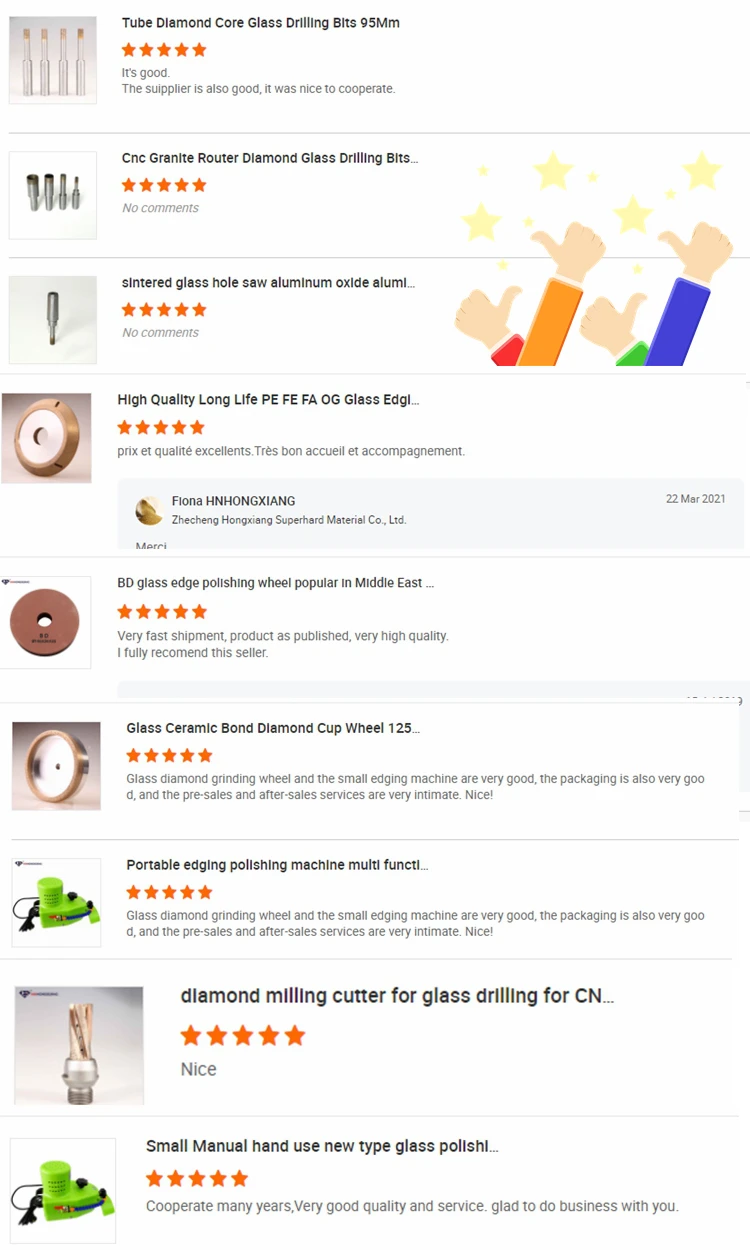Screen dimensions: 750x1250
Task: Open Glass Ceramic Bond Diamond Cup Wheel image
Action: tap(56, 765)
